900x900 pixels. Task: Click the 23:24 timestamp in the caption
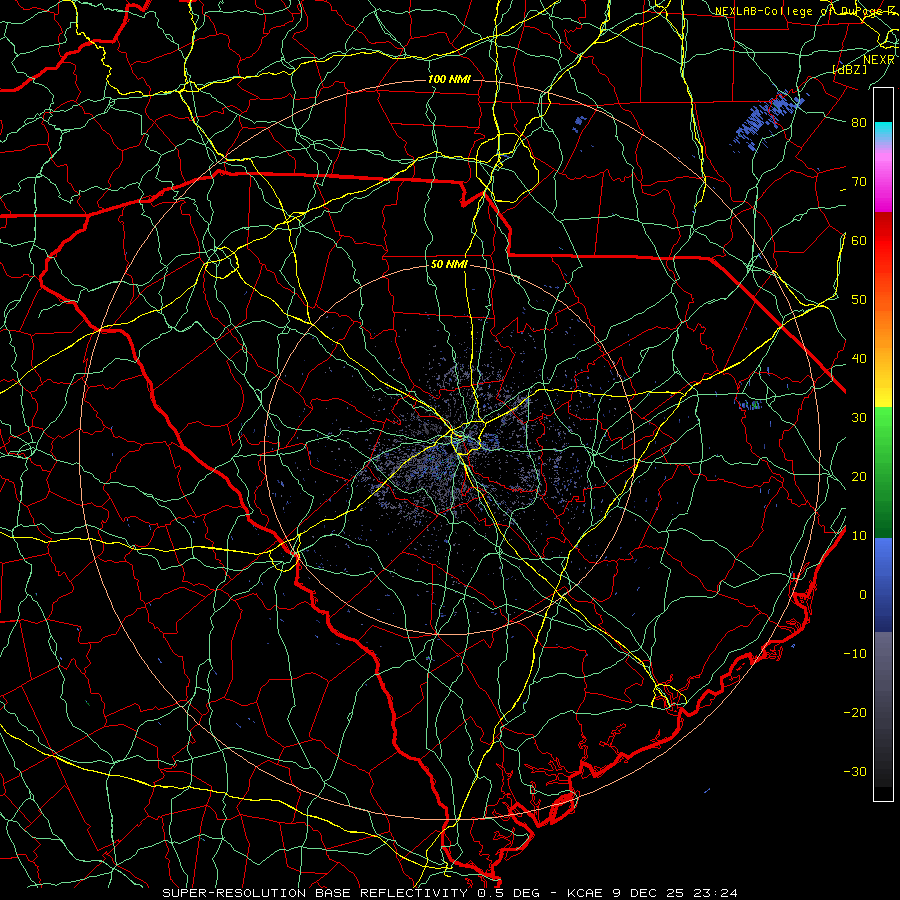pyautogui.click(x=715, y=893)
